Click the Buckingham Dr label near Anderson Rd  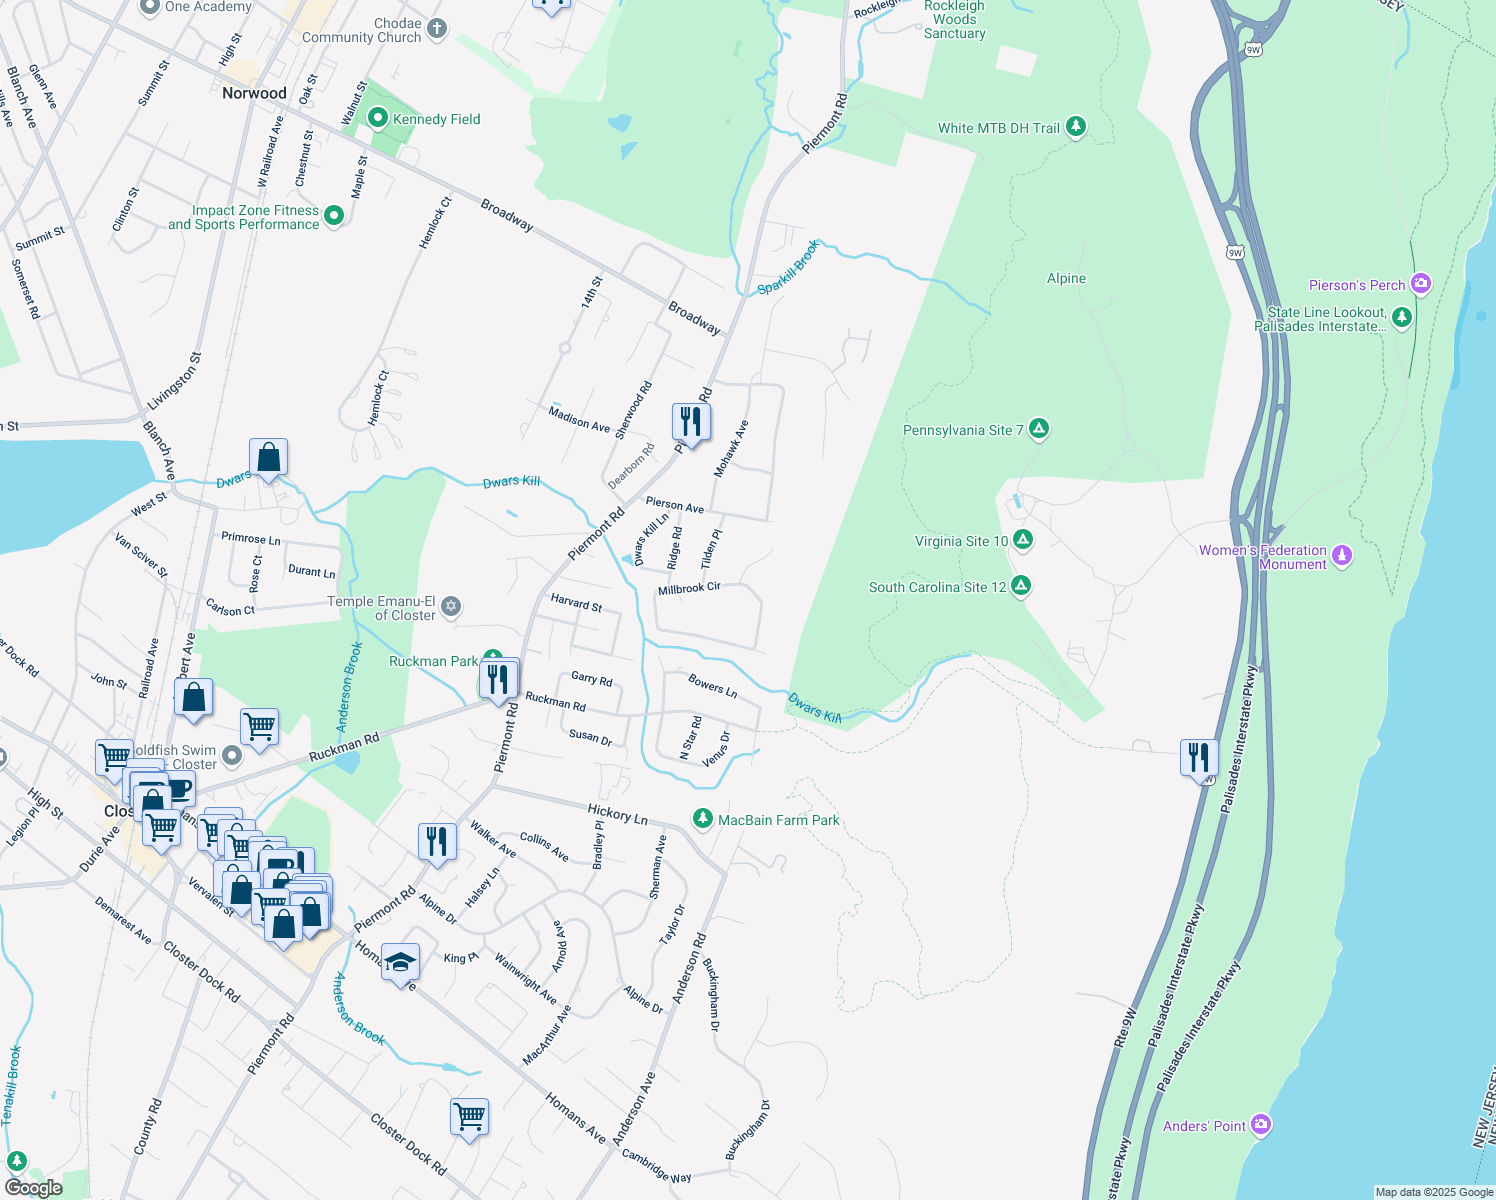[711, 995]
